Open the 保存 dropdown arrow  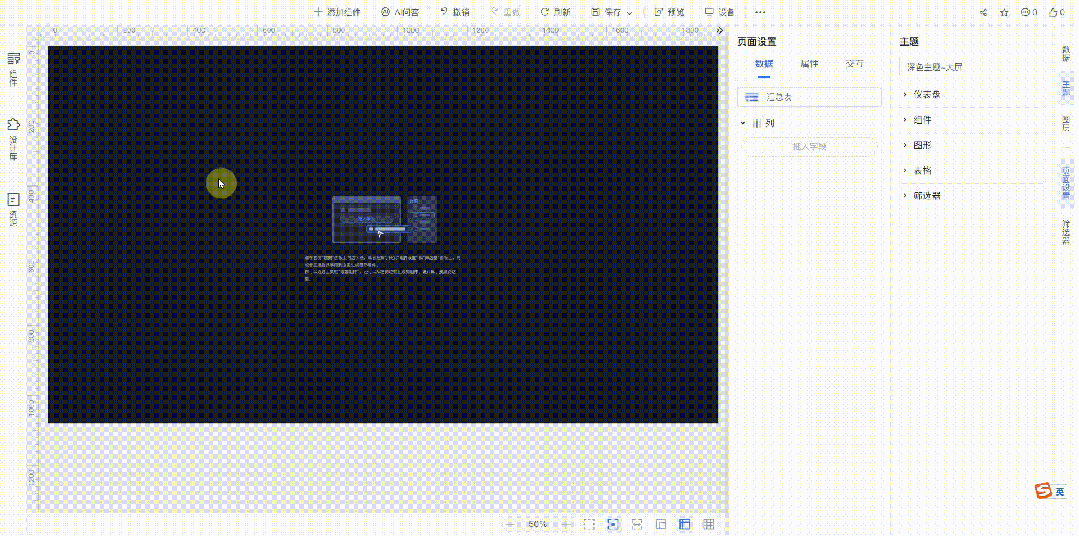(630, 13)
